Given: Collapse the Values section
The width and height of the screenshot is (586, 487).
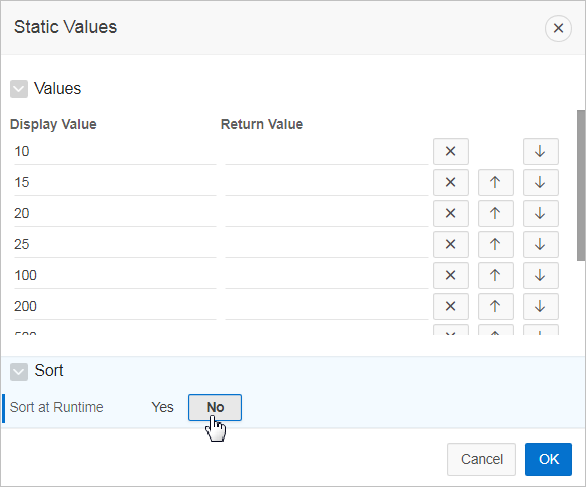Looking at the screenshot, I should [19, 89].
